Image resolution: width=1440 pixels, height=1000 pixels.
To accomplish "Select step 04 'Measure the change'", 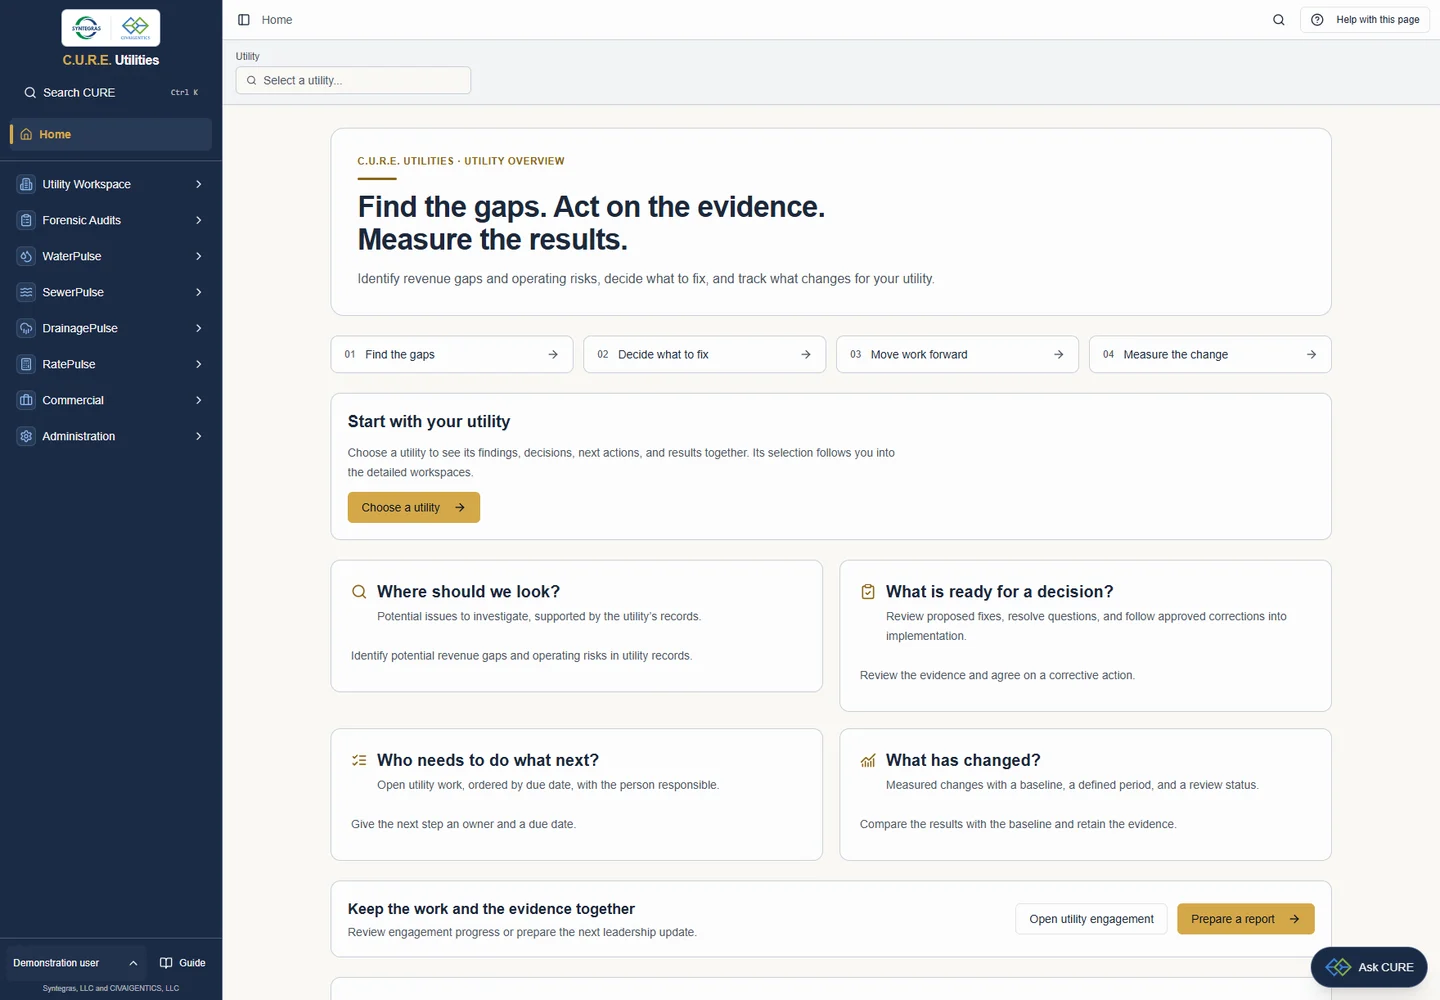I will (1210, 354).
